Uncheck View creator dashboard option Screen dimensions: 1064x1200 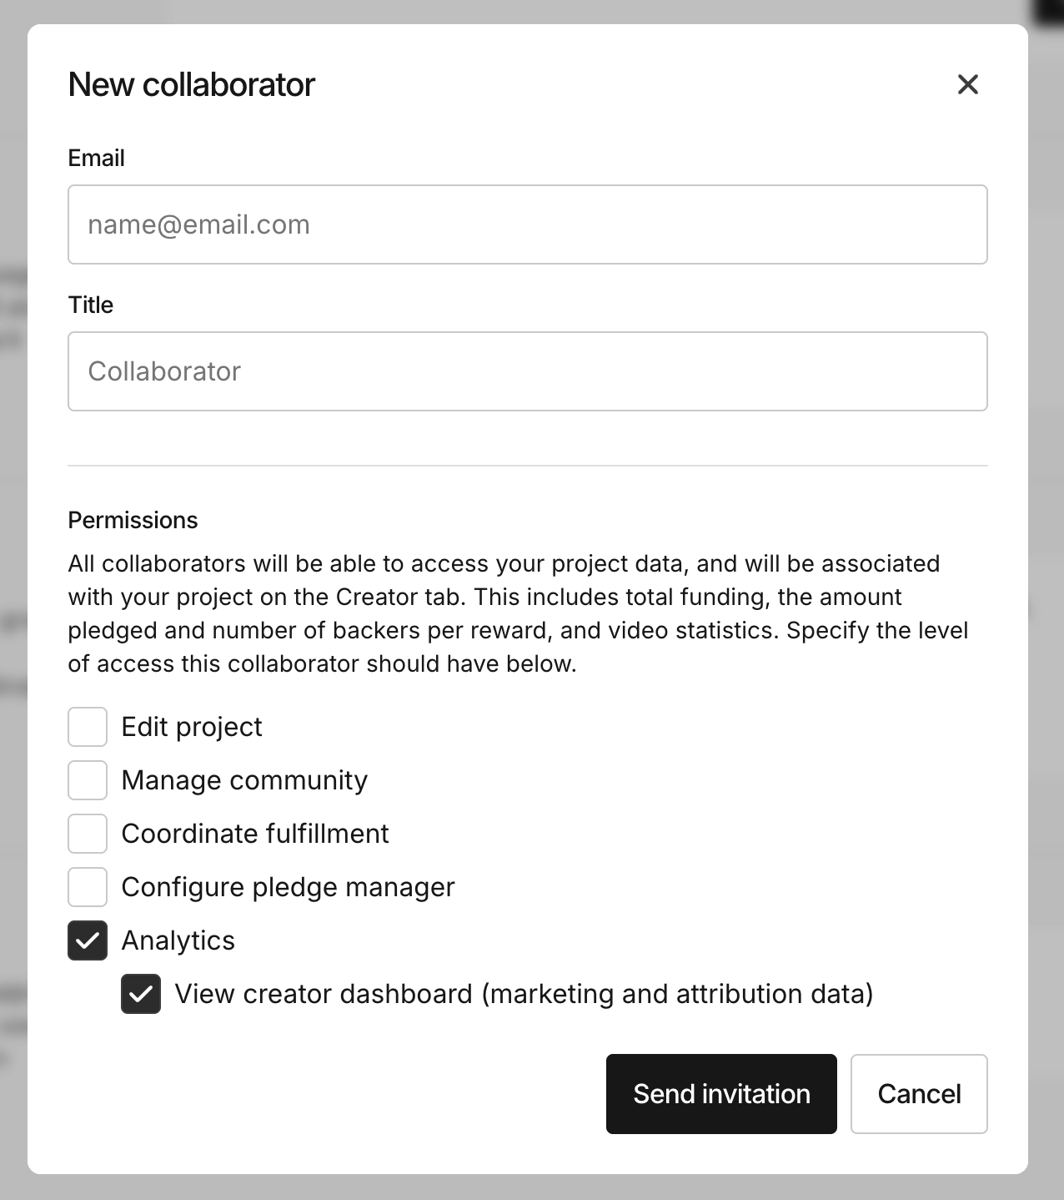[141, 994]
